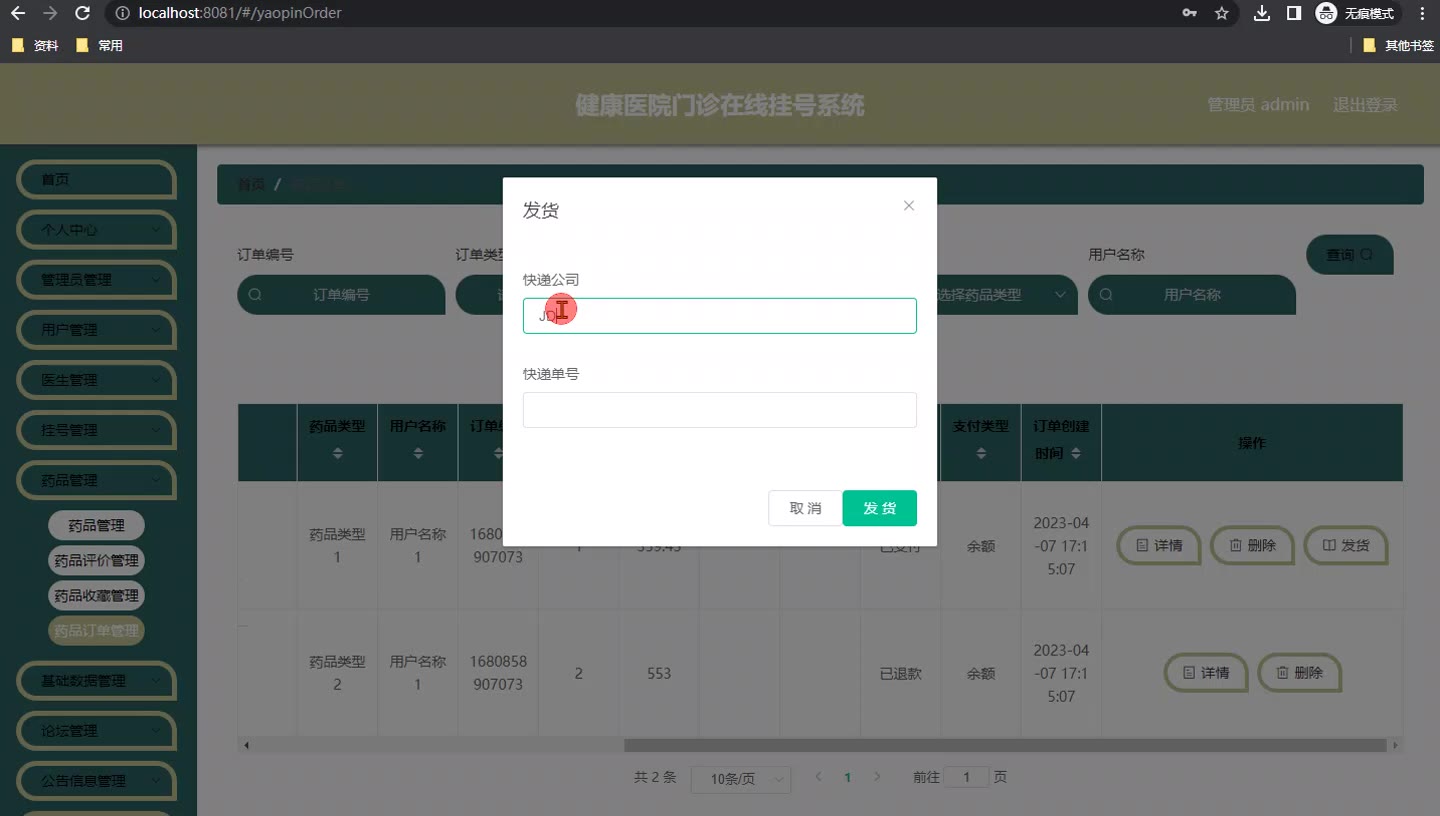
Task: Click the 前往 page number input
Action: 967,777
